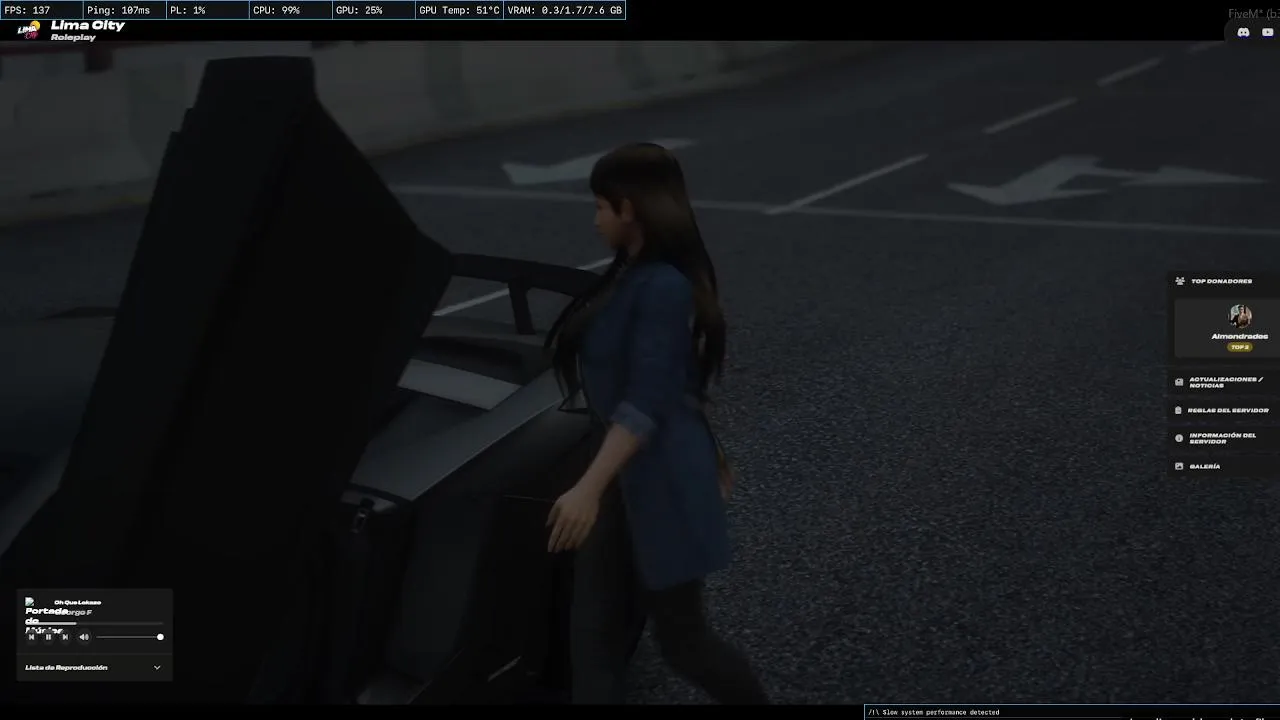
Task: Open Actualizaciones / Noticias menu item
Action: [1224, 382]
